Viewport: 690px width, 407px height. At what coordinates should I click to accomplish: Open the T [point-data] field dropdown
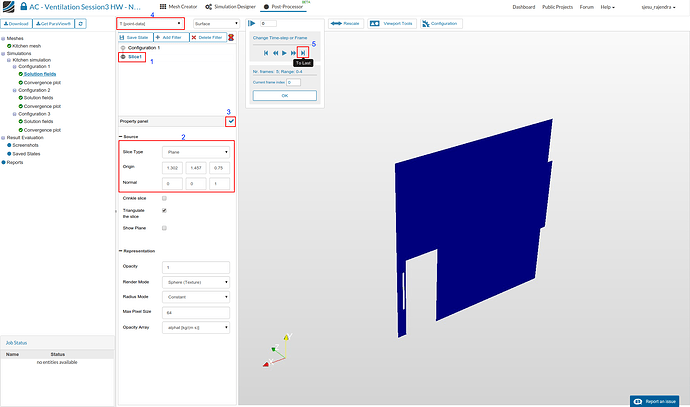(x=150, y=24)
